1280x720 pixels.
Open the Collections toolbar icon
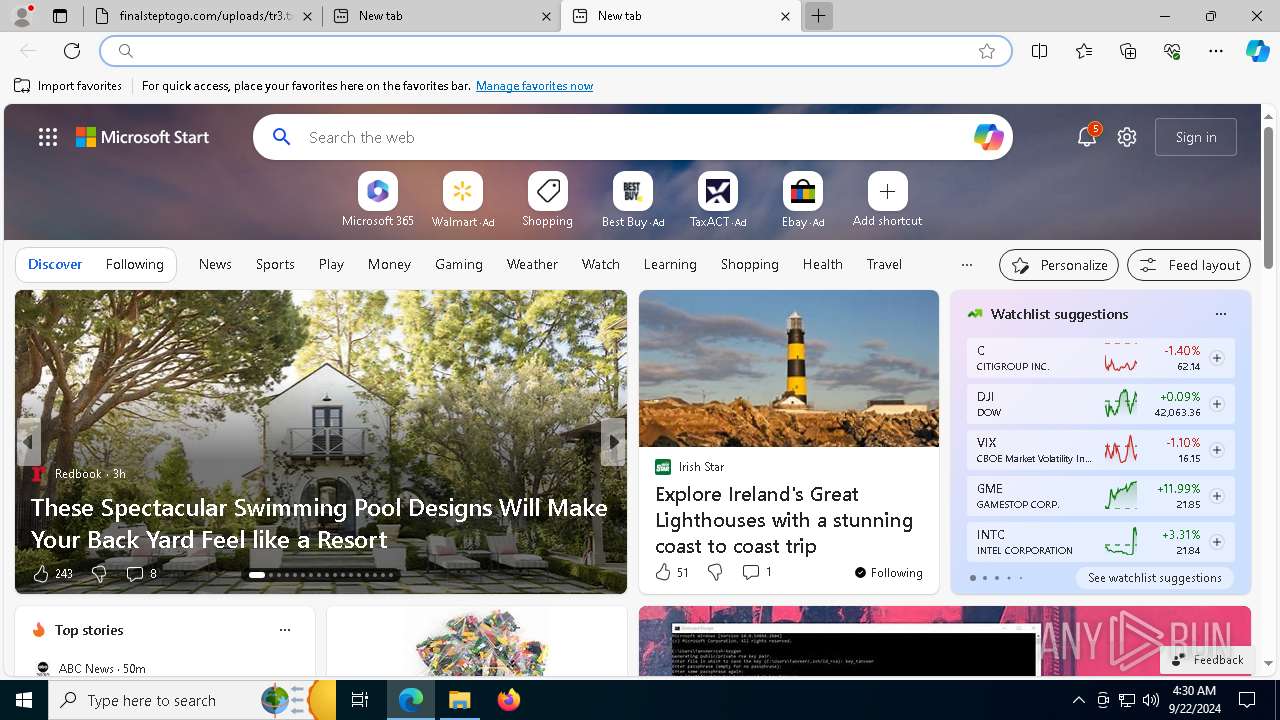click(x=1128, y=51)
